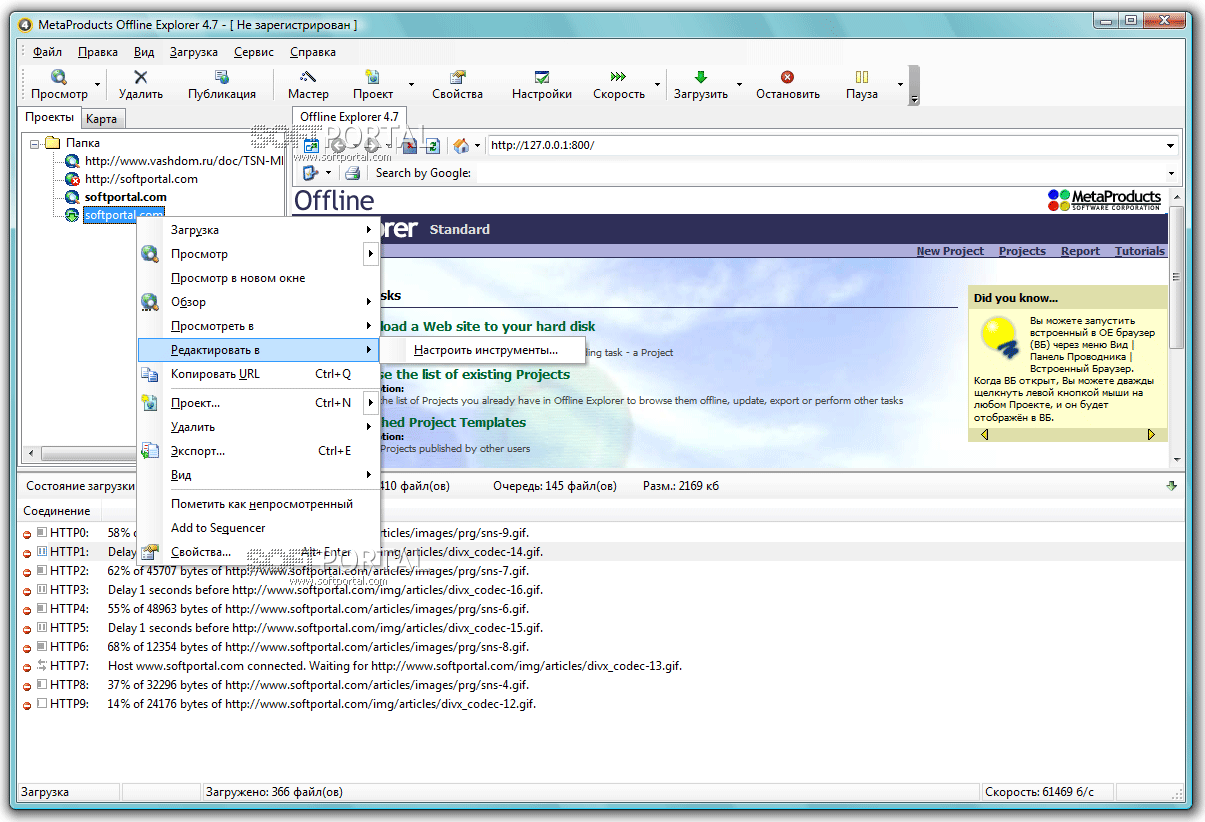The width and height of the screenshot is (1205, 822).
Task: Select the Offline Explorer 4.7 browser tab
Action: [349, 117]
